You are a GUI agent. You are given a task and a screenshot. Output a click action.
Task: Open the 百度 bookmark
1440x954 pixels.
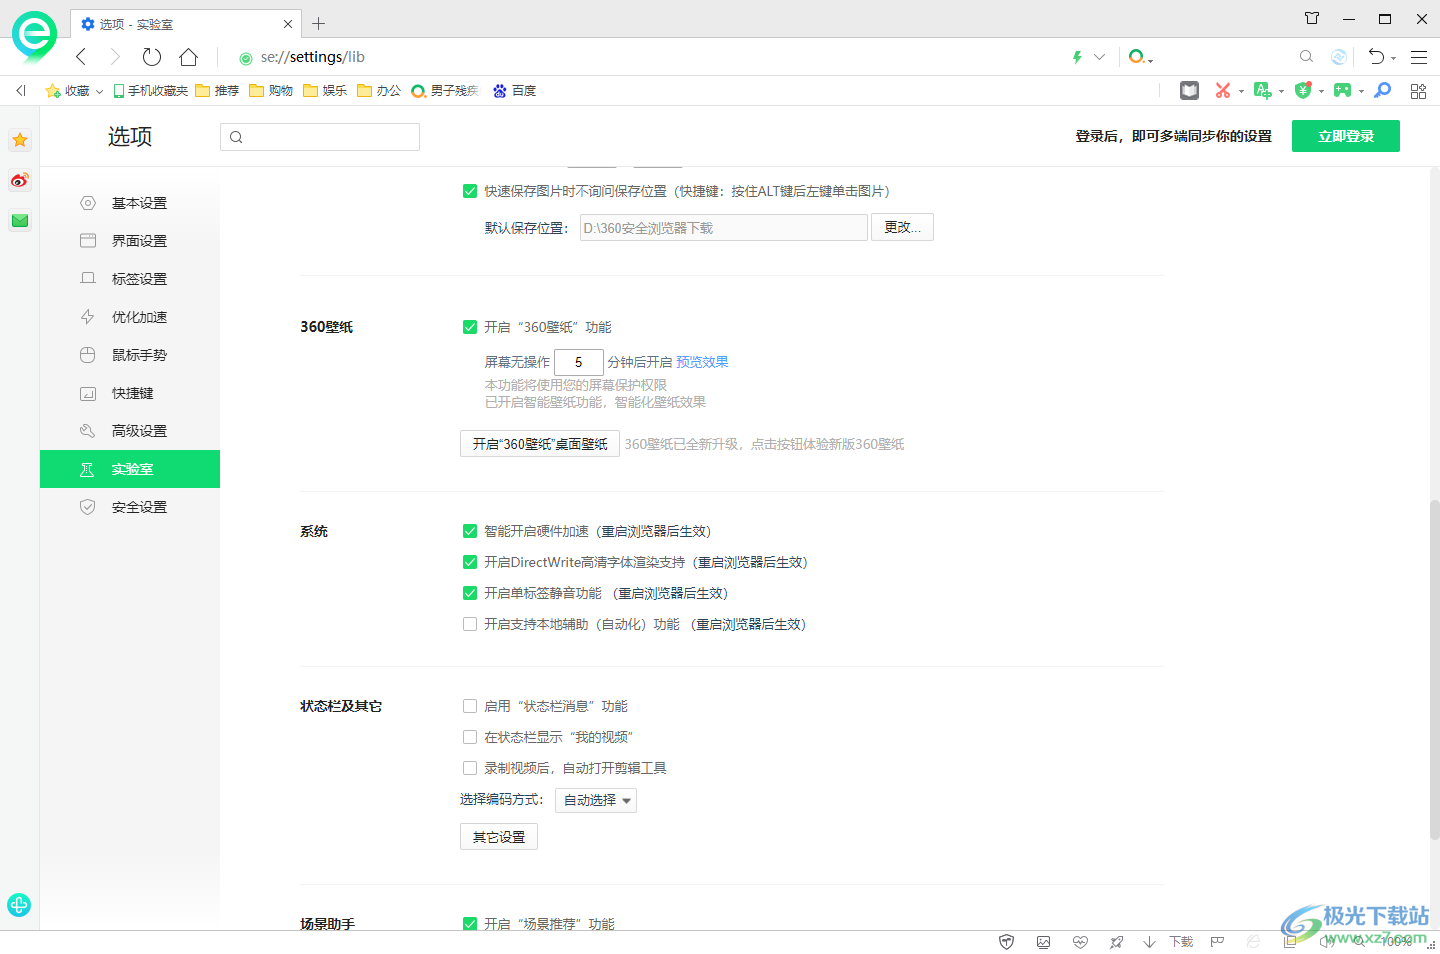(x=514, y=91)
